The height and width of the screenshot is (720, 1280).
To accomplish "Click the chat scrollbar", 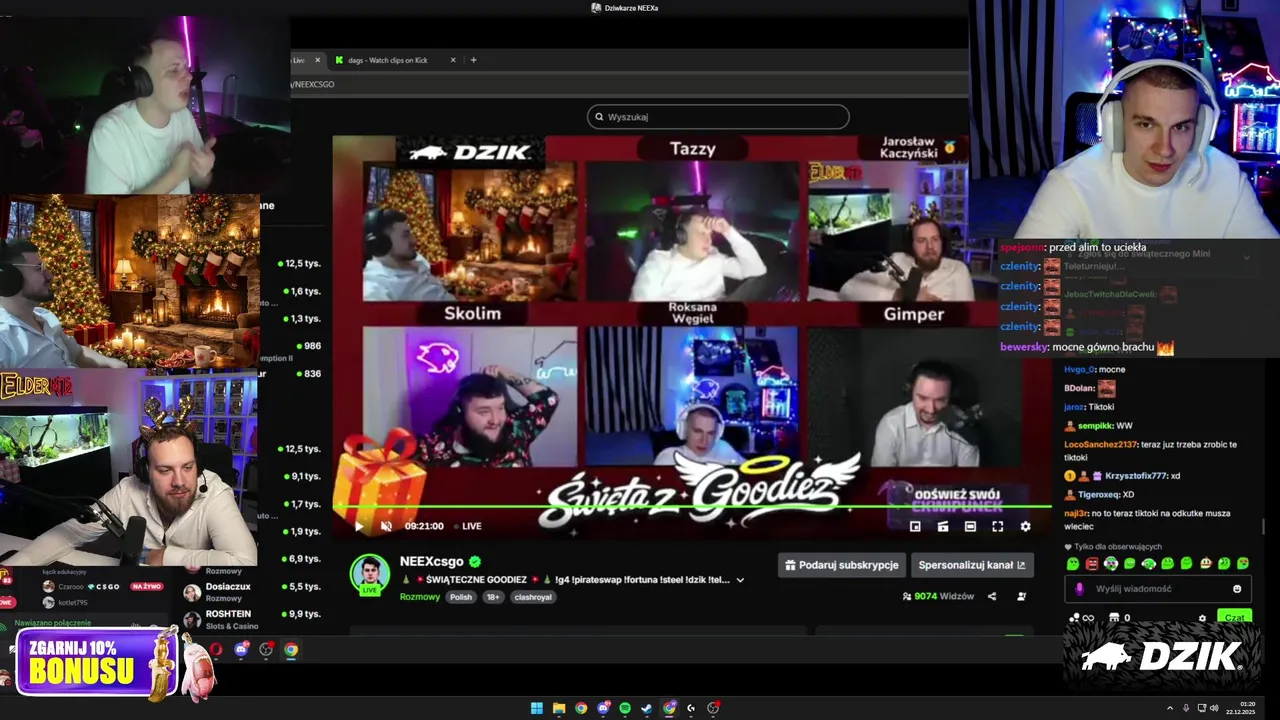I will coord(1264,526).
